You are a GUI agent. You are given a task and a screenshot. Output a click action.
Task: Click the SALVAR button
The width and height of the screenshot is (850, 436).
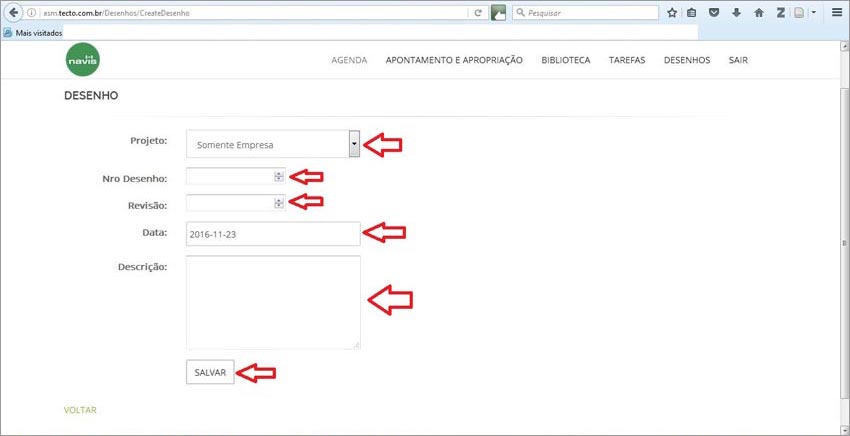point(210,372)
